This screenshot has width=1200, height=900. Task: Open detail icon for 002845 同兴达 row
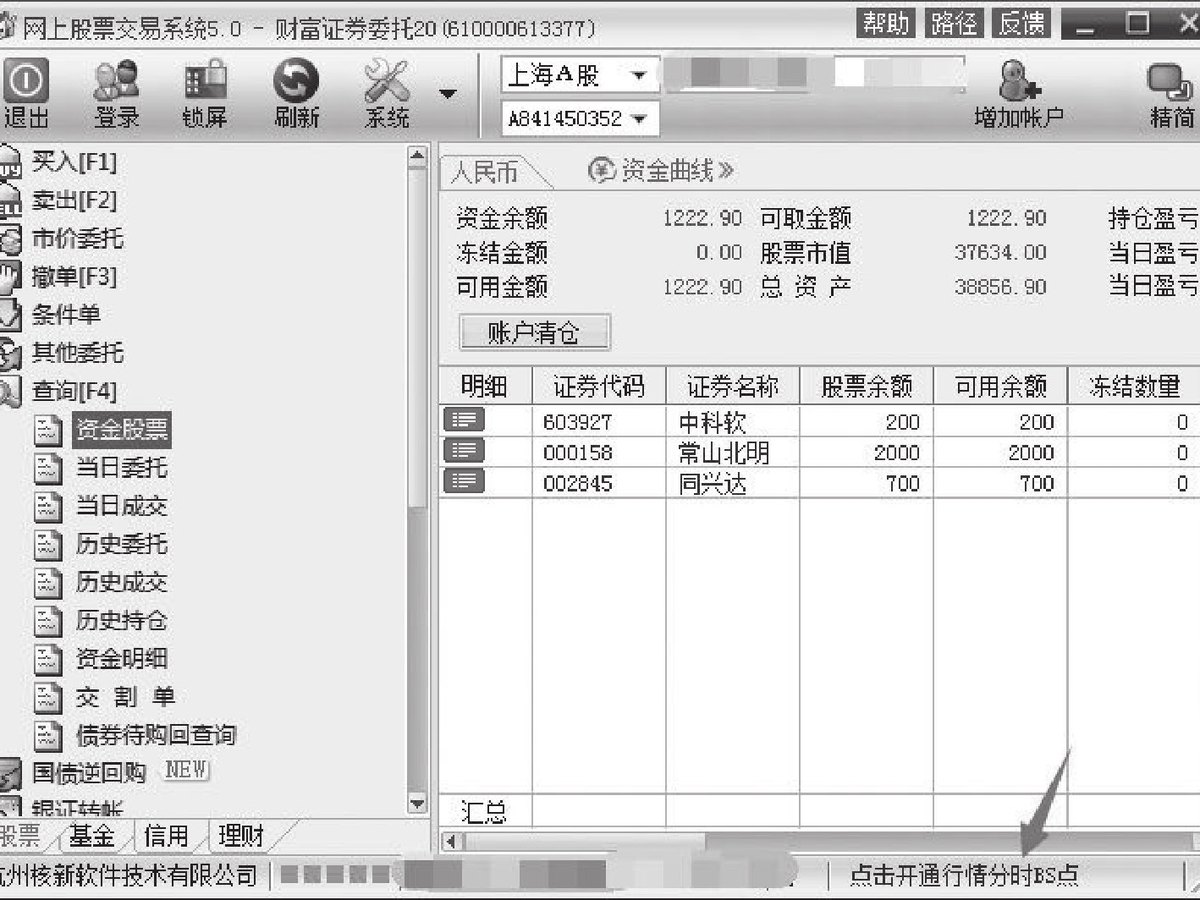(x=463, y=482)
